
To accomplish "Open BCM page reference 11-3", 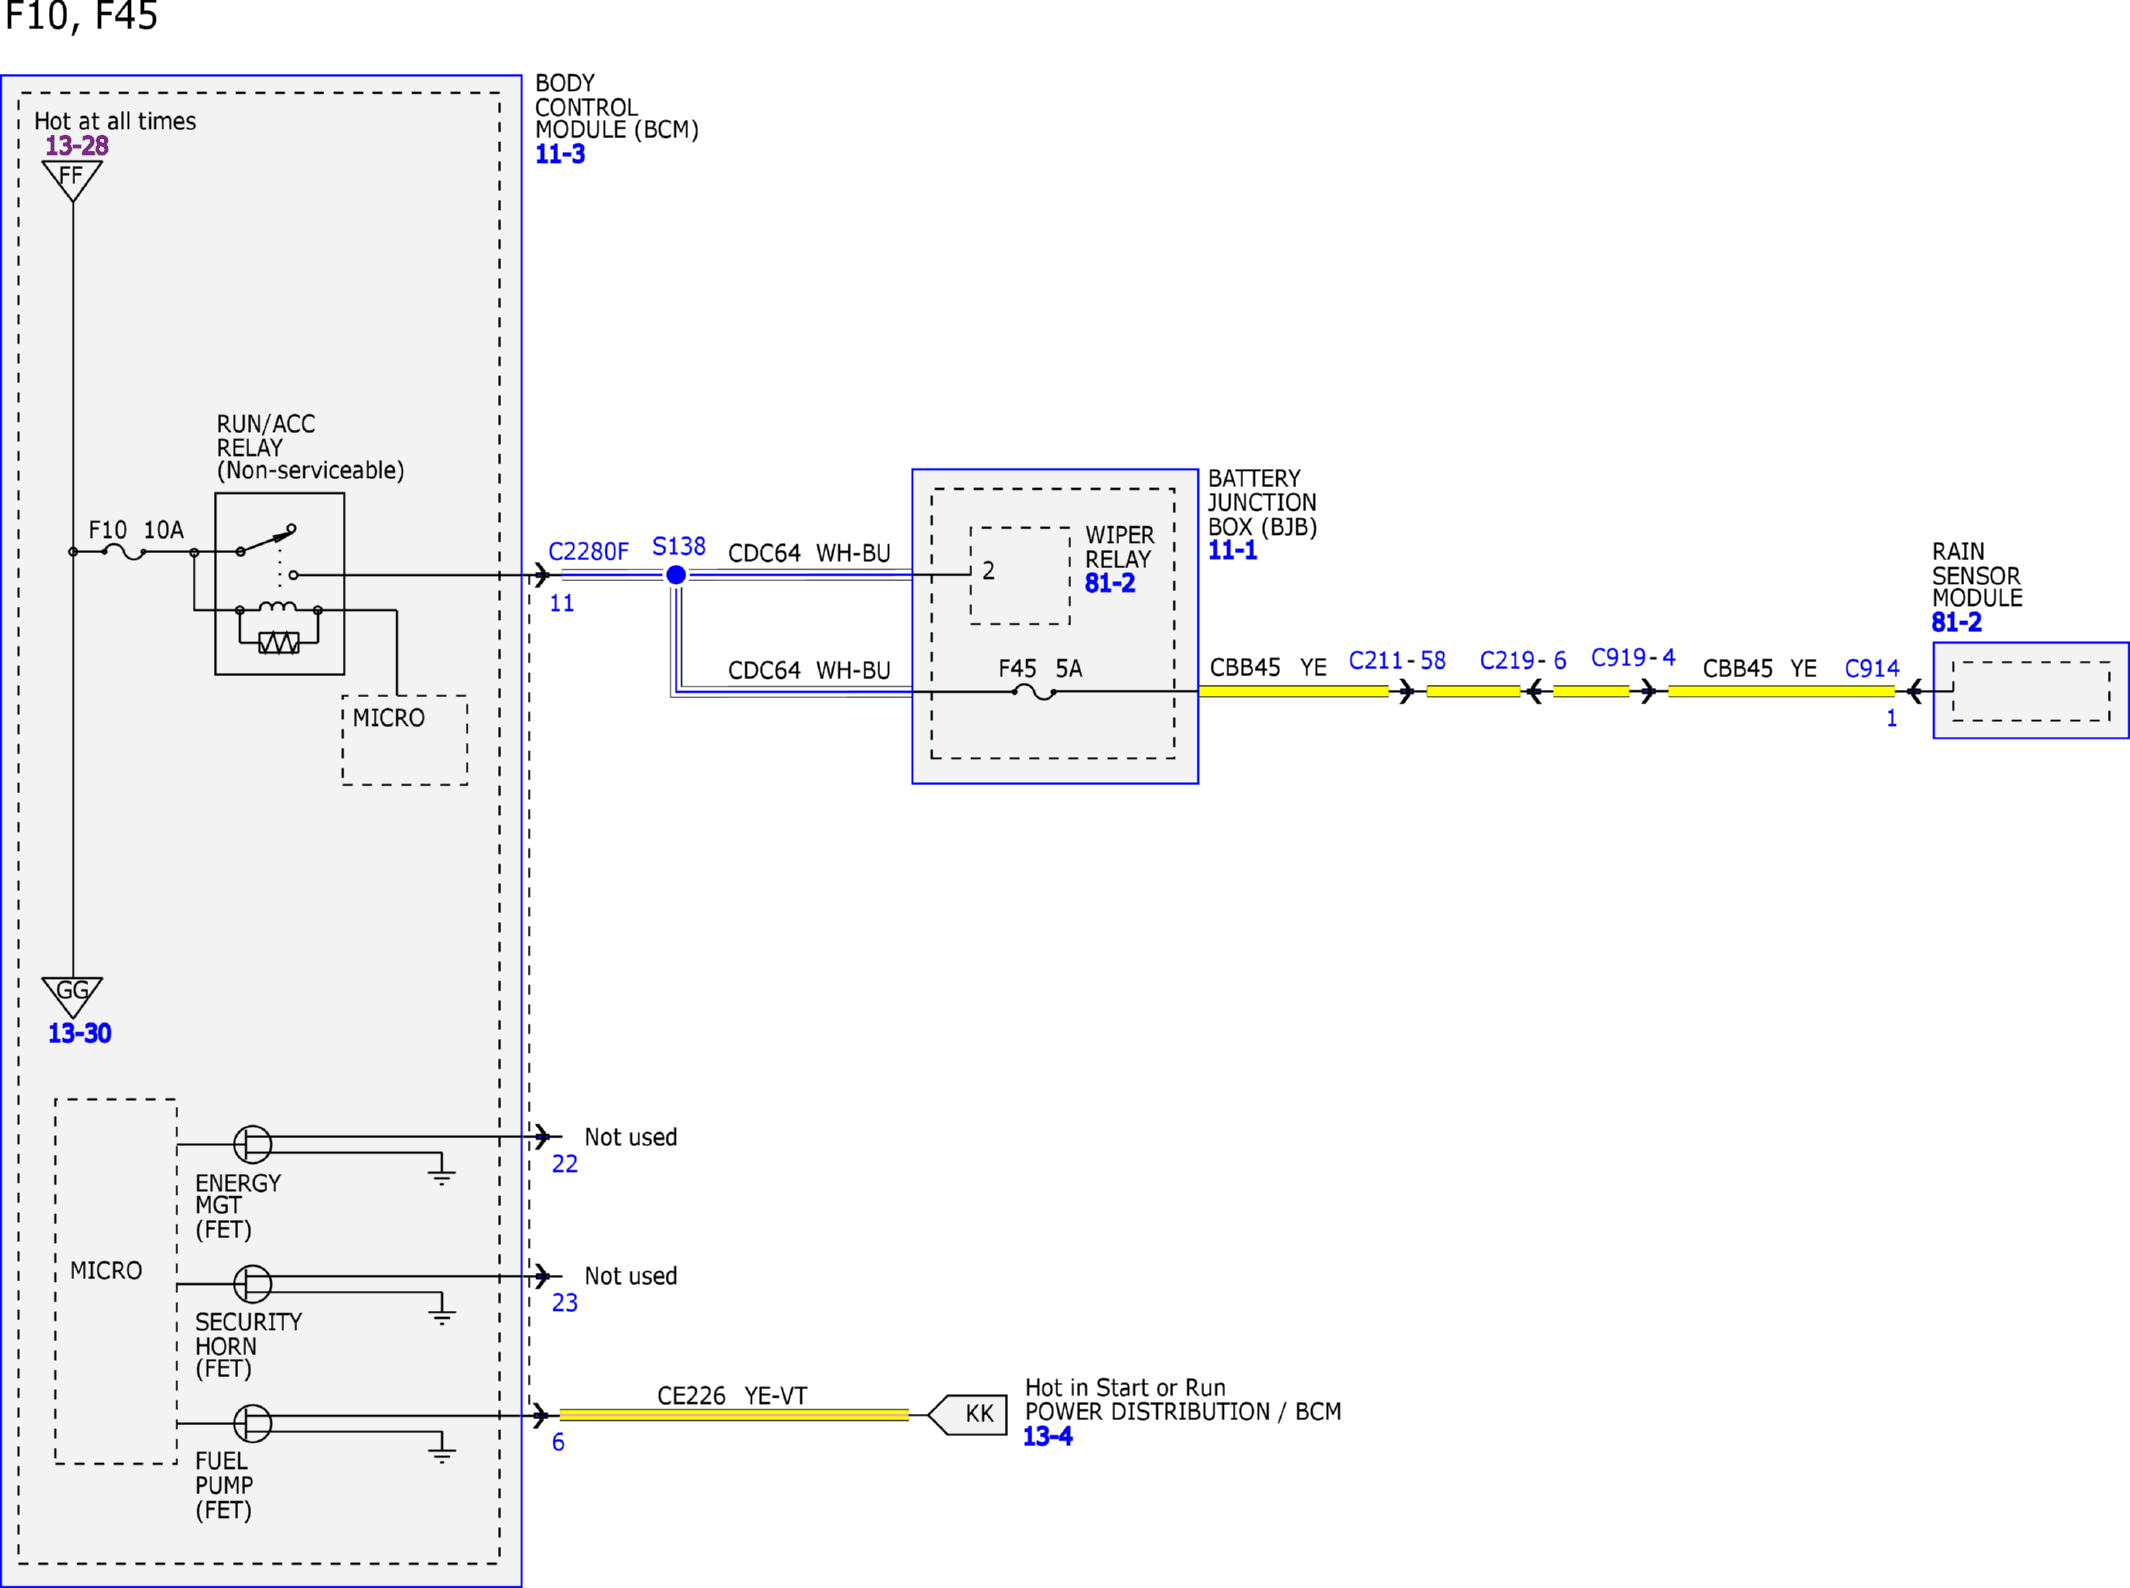I will (560, 154).
